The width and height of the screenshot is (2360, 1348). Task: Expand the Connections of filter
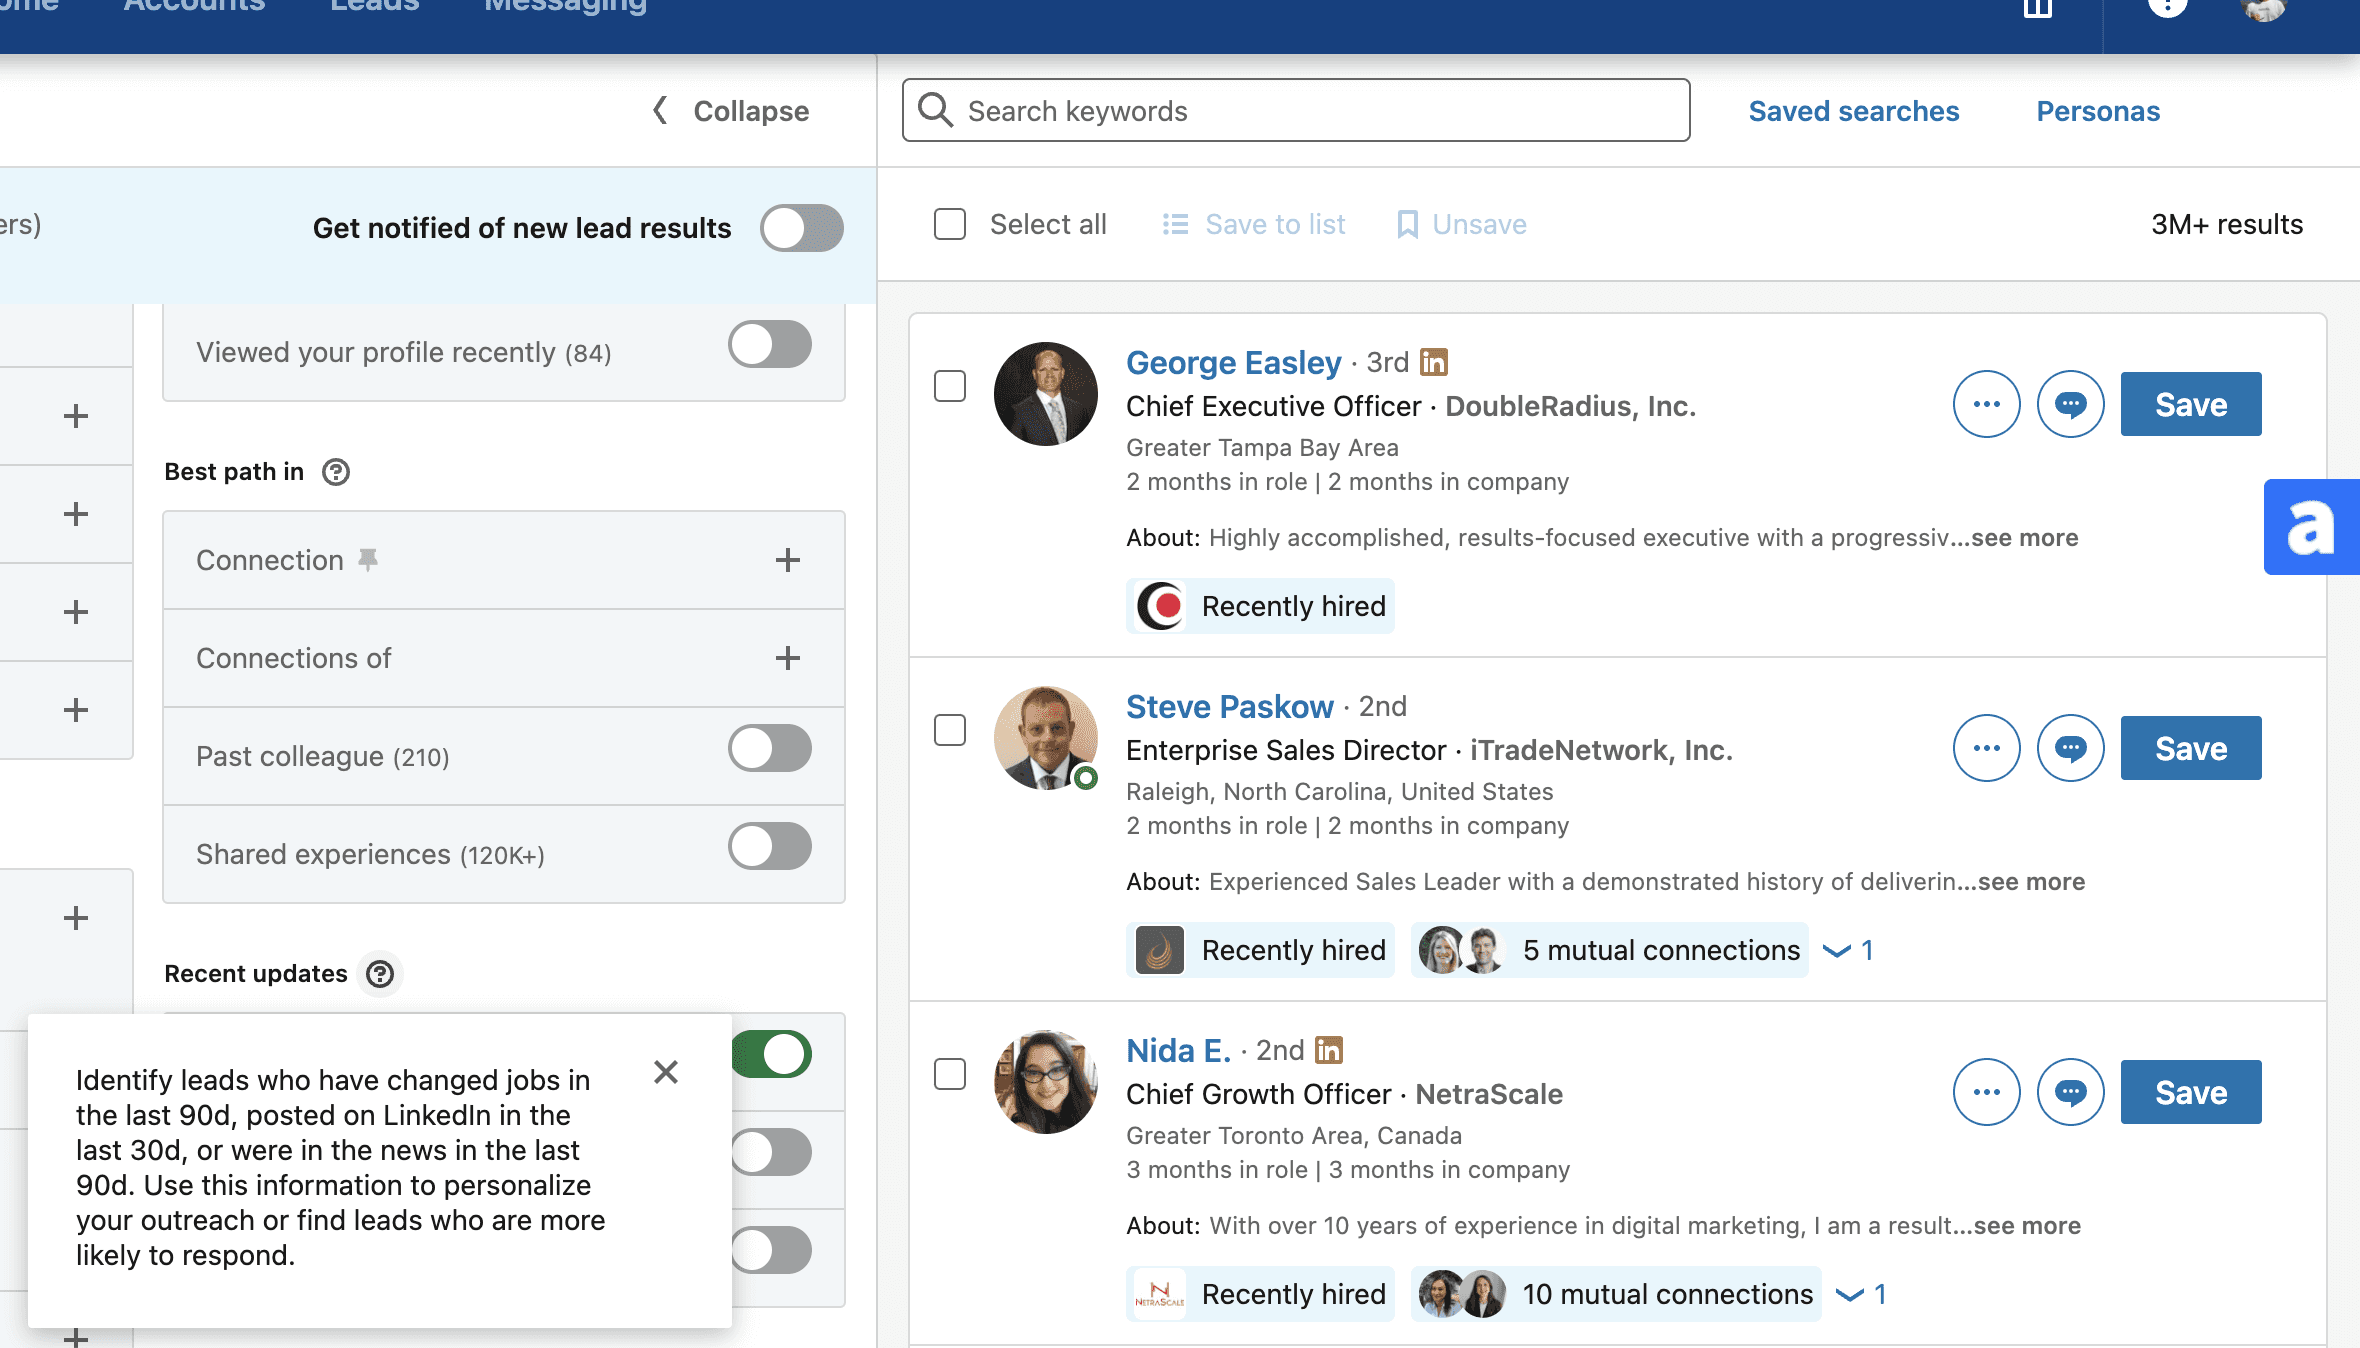tap(788, 658)
